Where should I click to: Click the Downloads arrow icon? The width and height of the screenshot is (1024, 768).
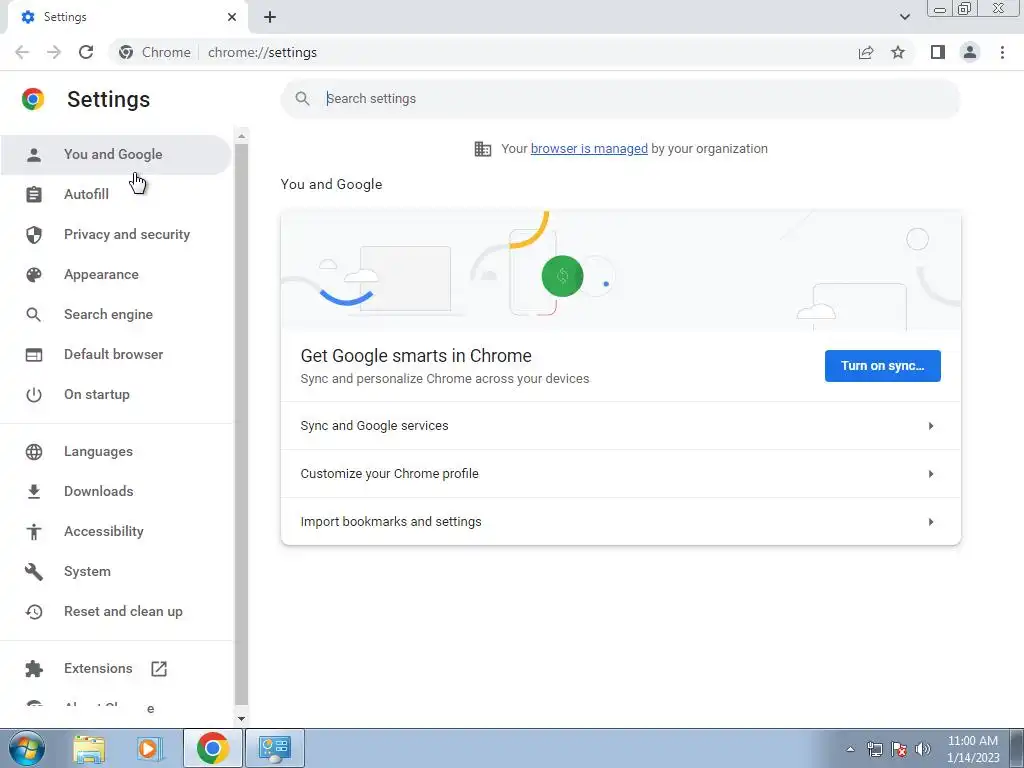tap(34, 491)
